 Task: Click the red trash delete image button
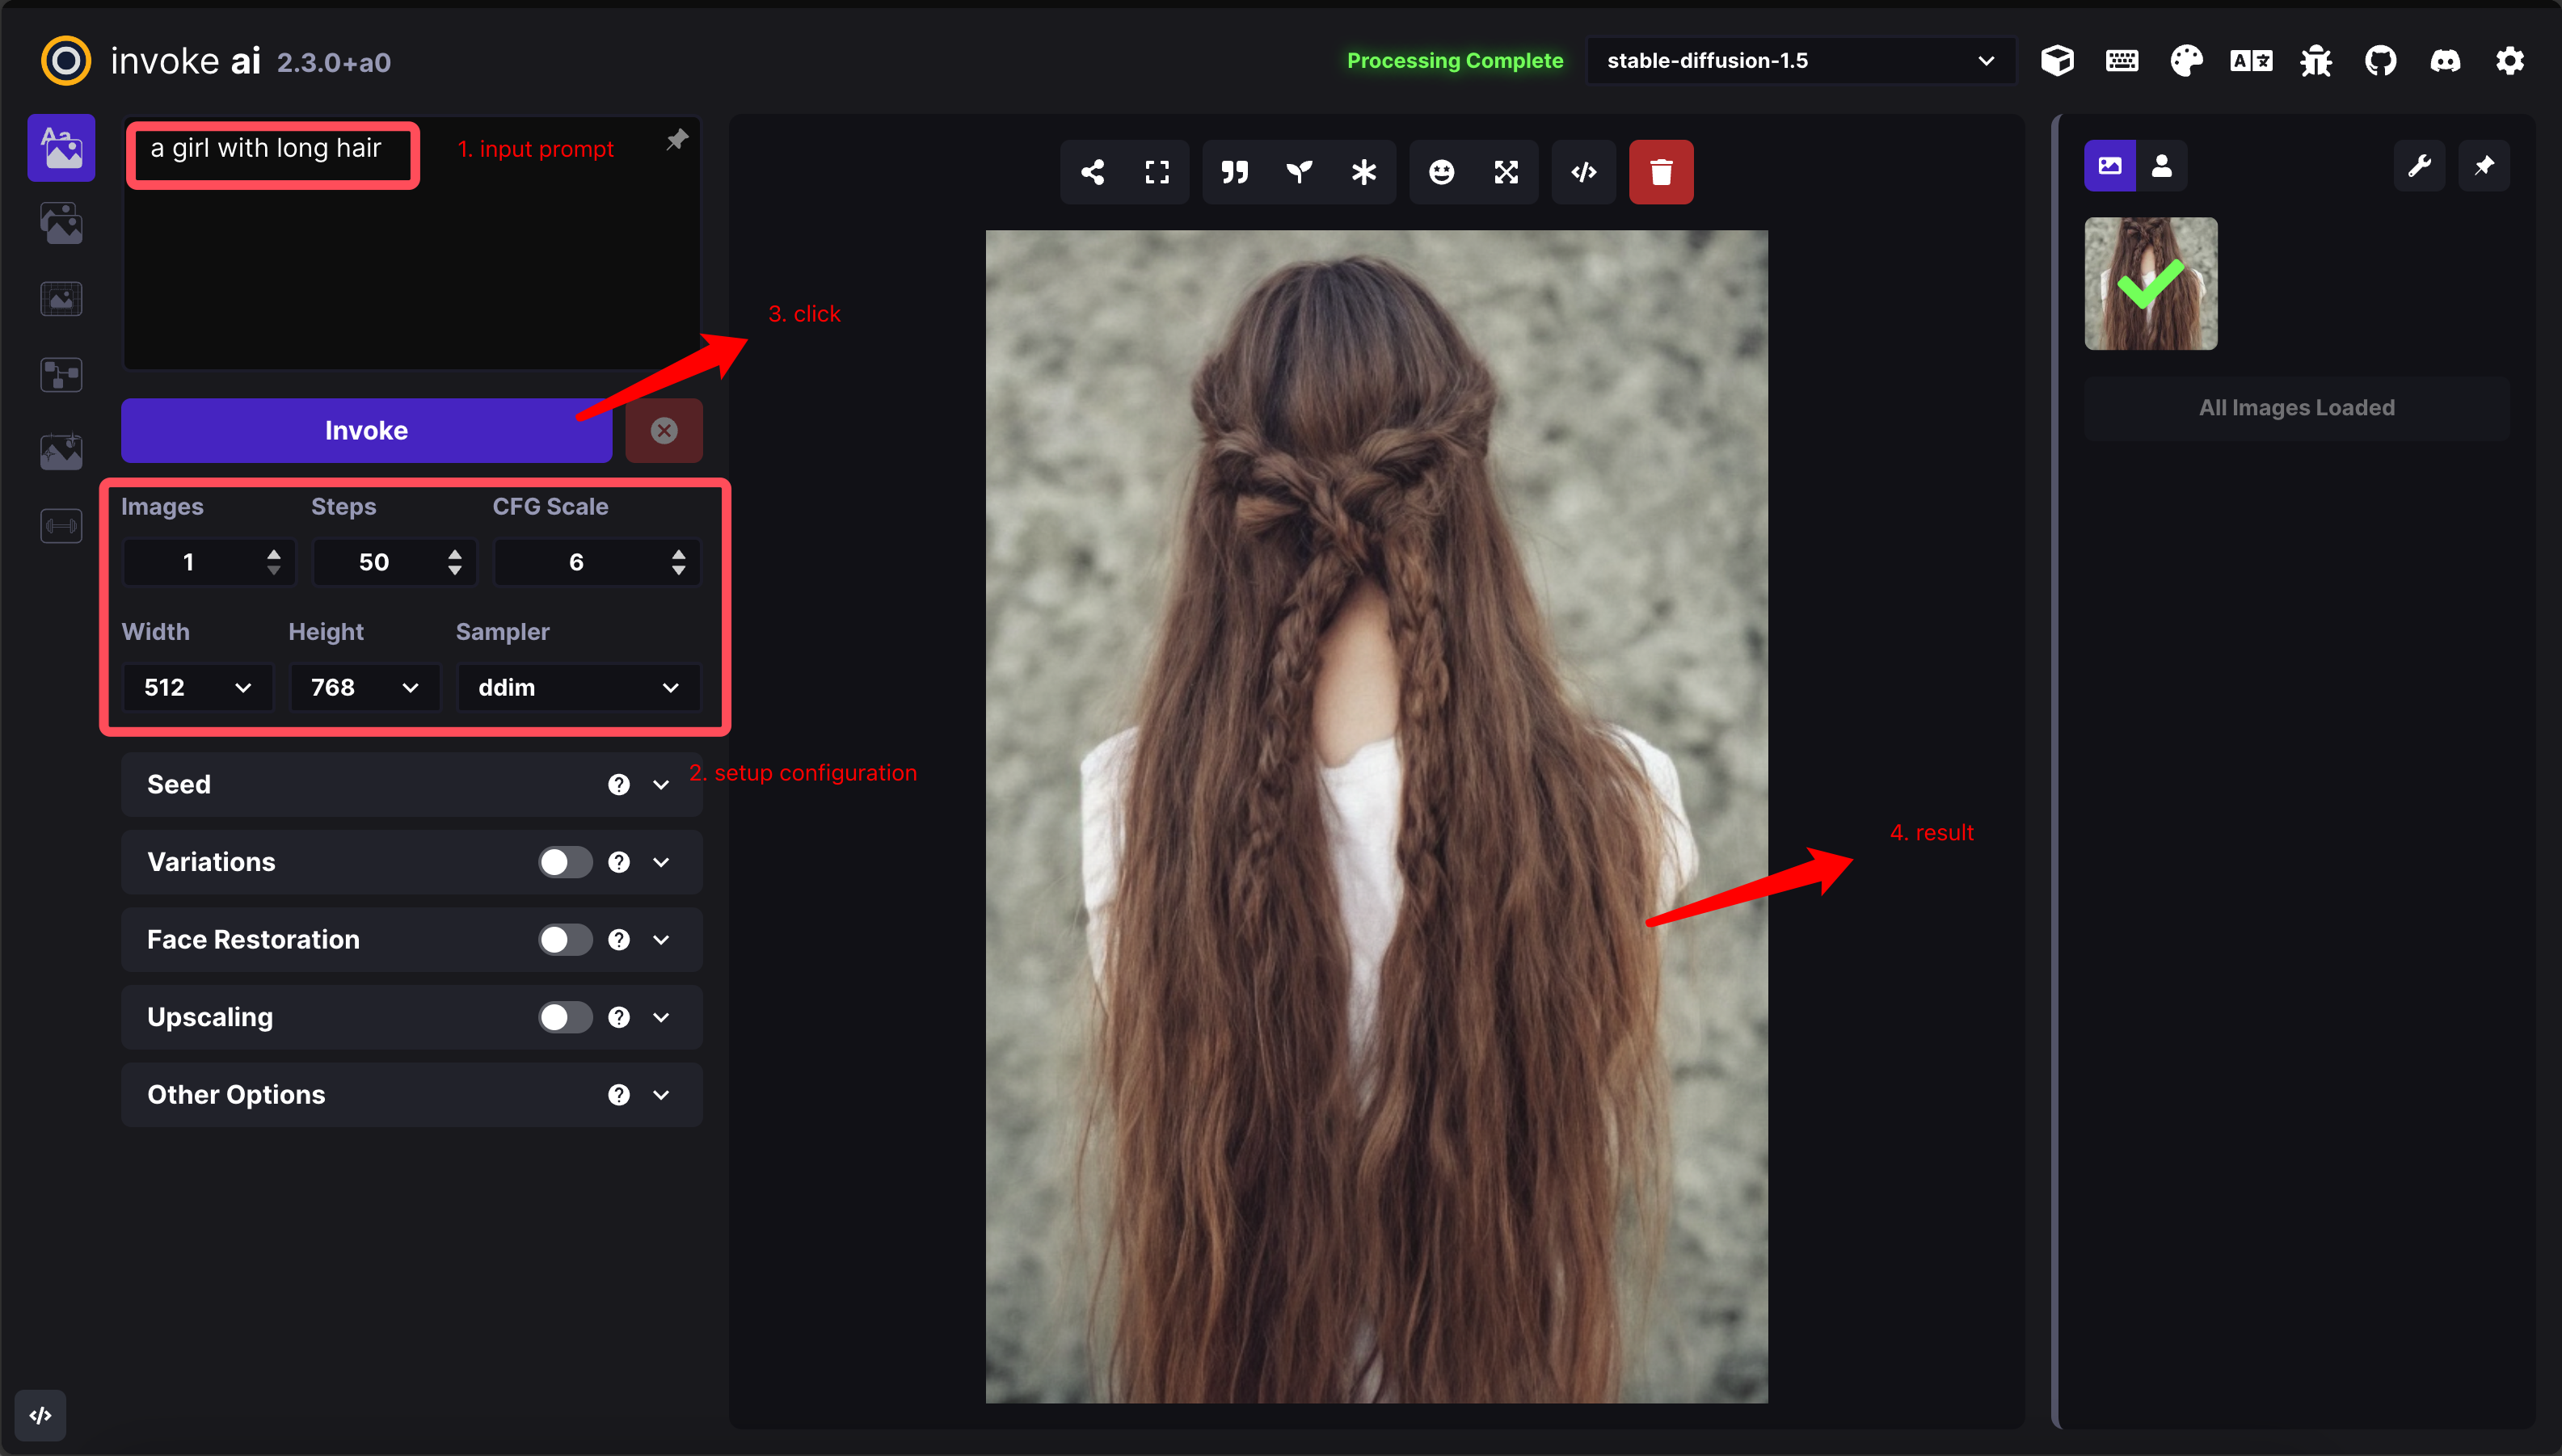1660,172
